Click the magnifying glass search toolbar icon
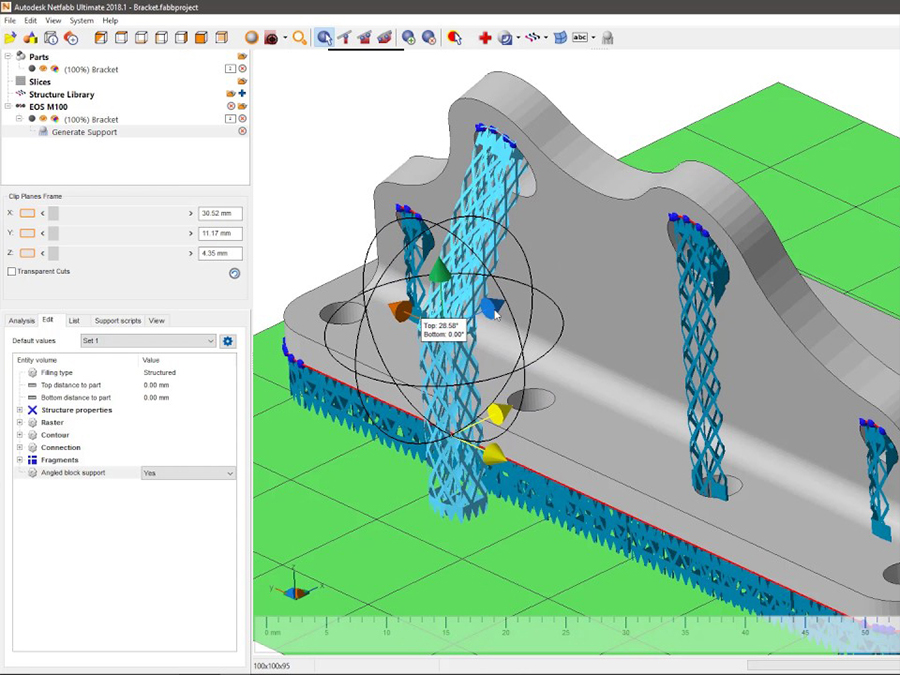Screen dimensions: 900x675 pos(299,38)
